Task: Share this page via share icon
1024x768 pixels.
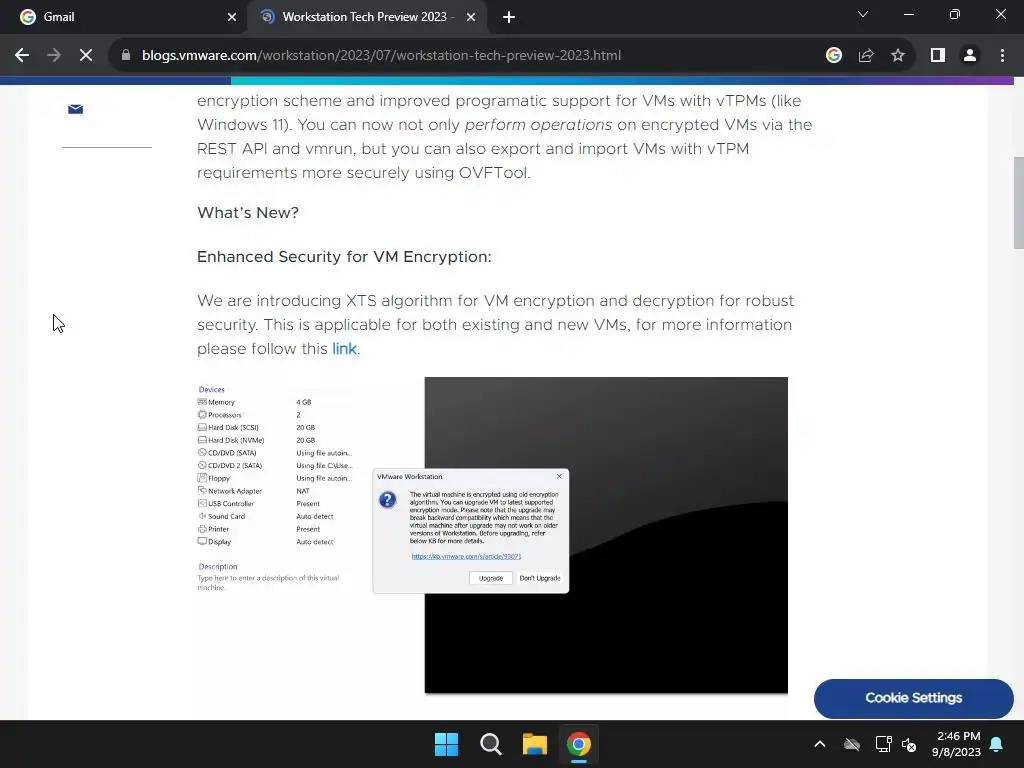Action: (x=866, y=56)
